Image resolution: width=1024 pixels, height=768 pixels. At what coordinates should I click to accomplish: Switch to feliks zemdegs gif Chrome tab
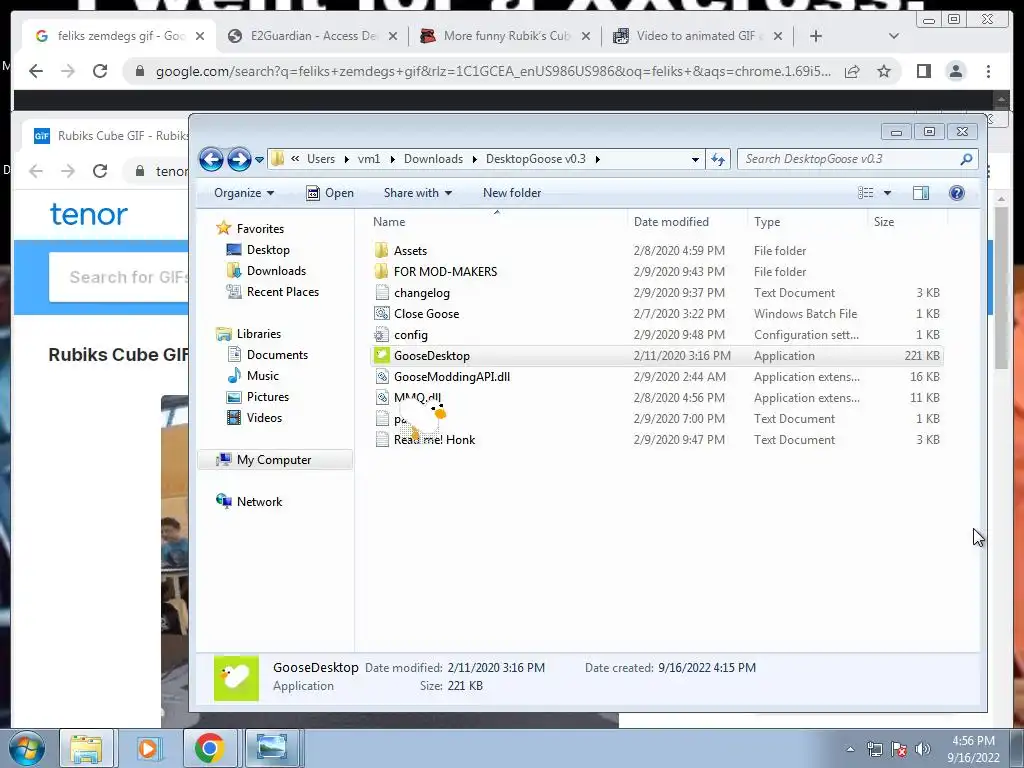click(x=120, y=36)
